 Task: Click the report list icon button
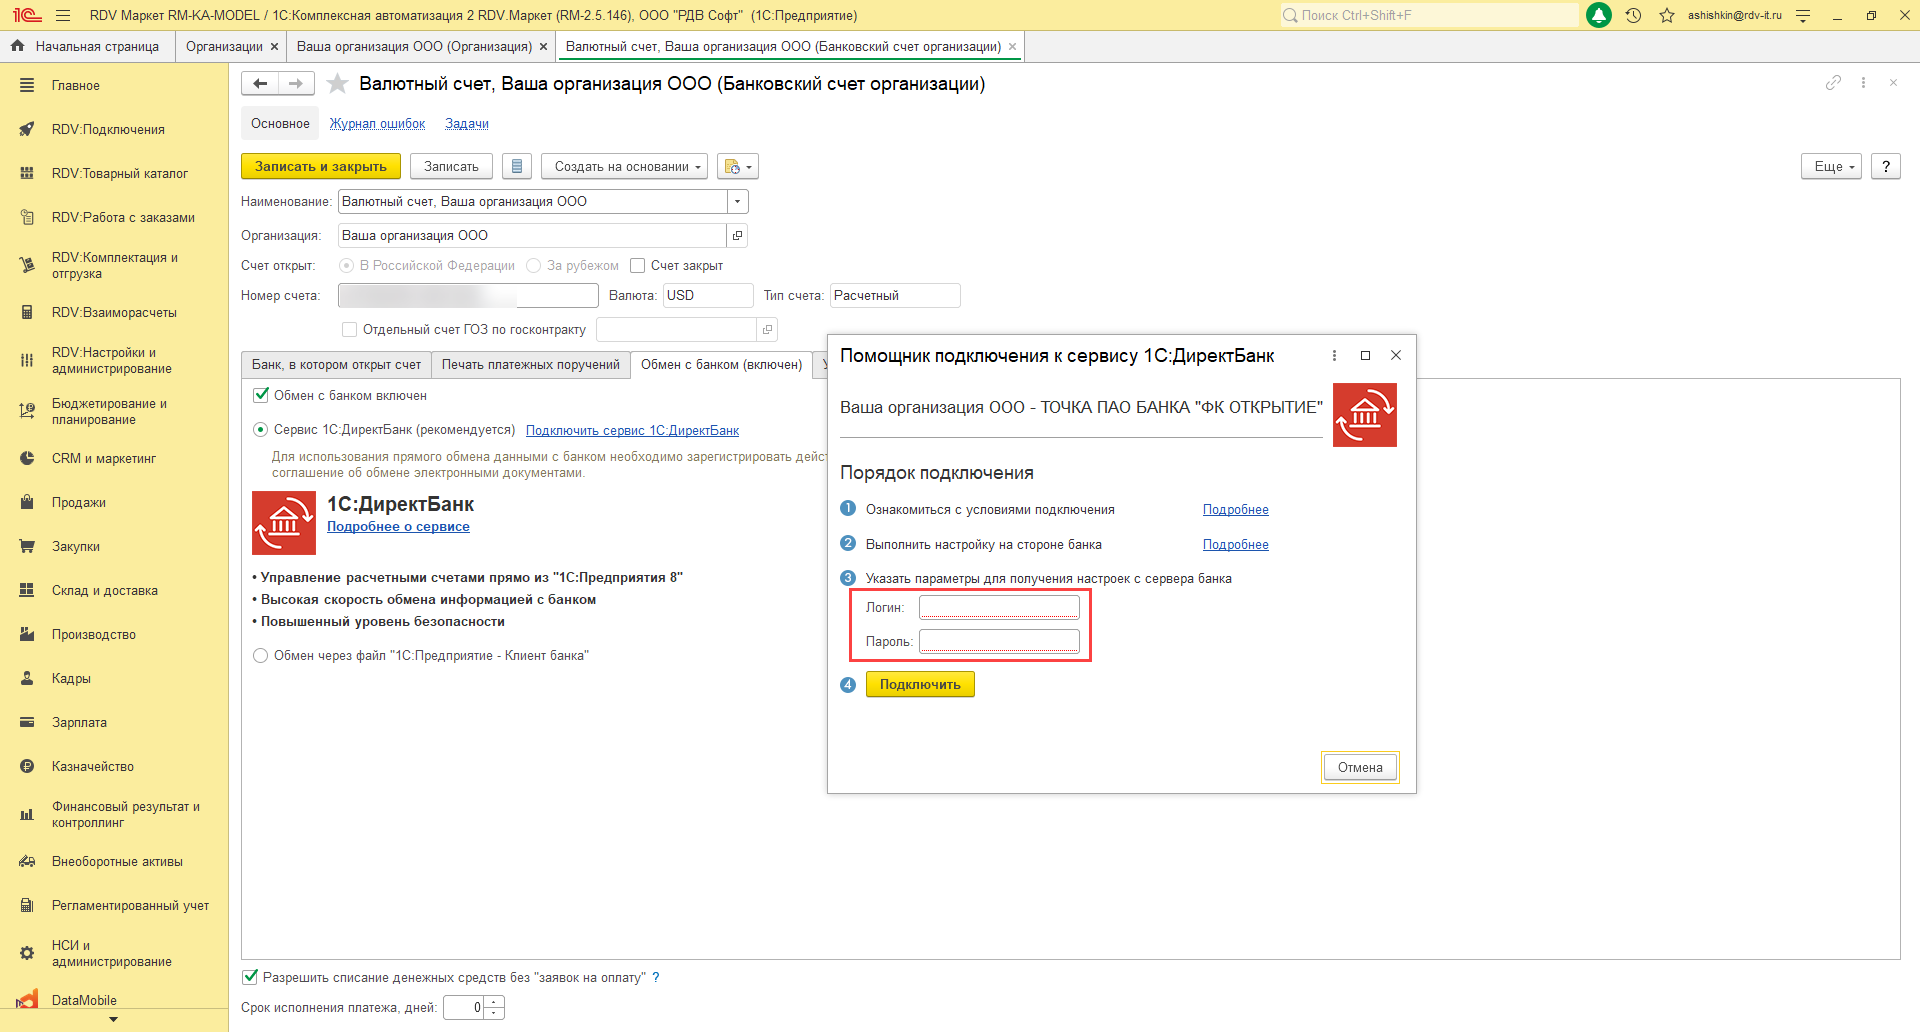click(516, 166)
